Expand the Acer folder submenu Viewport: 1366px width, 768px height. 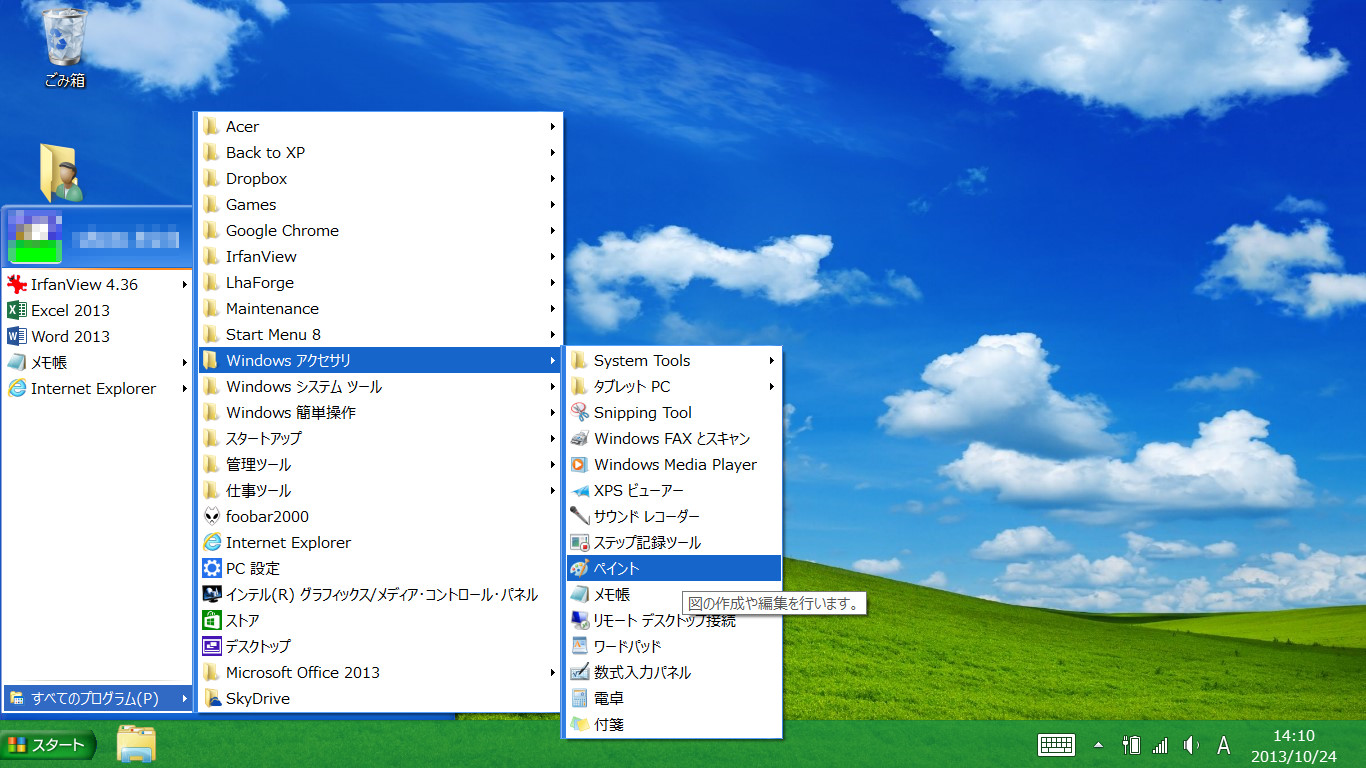pos(380,126)
